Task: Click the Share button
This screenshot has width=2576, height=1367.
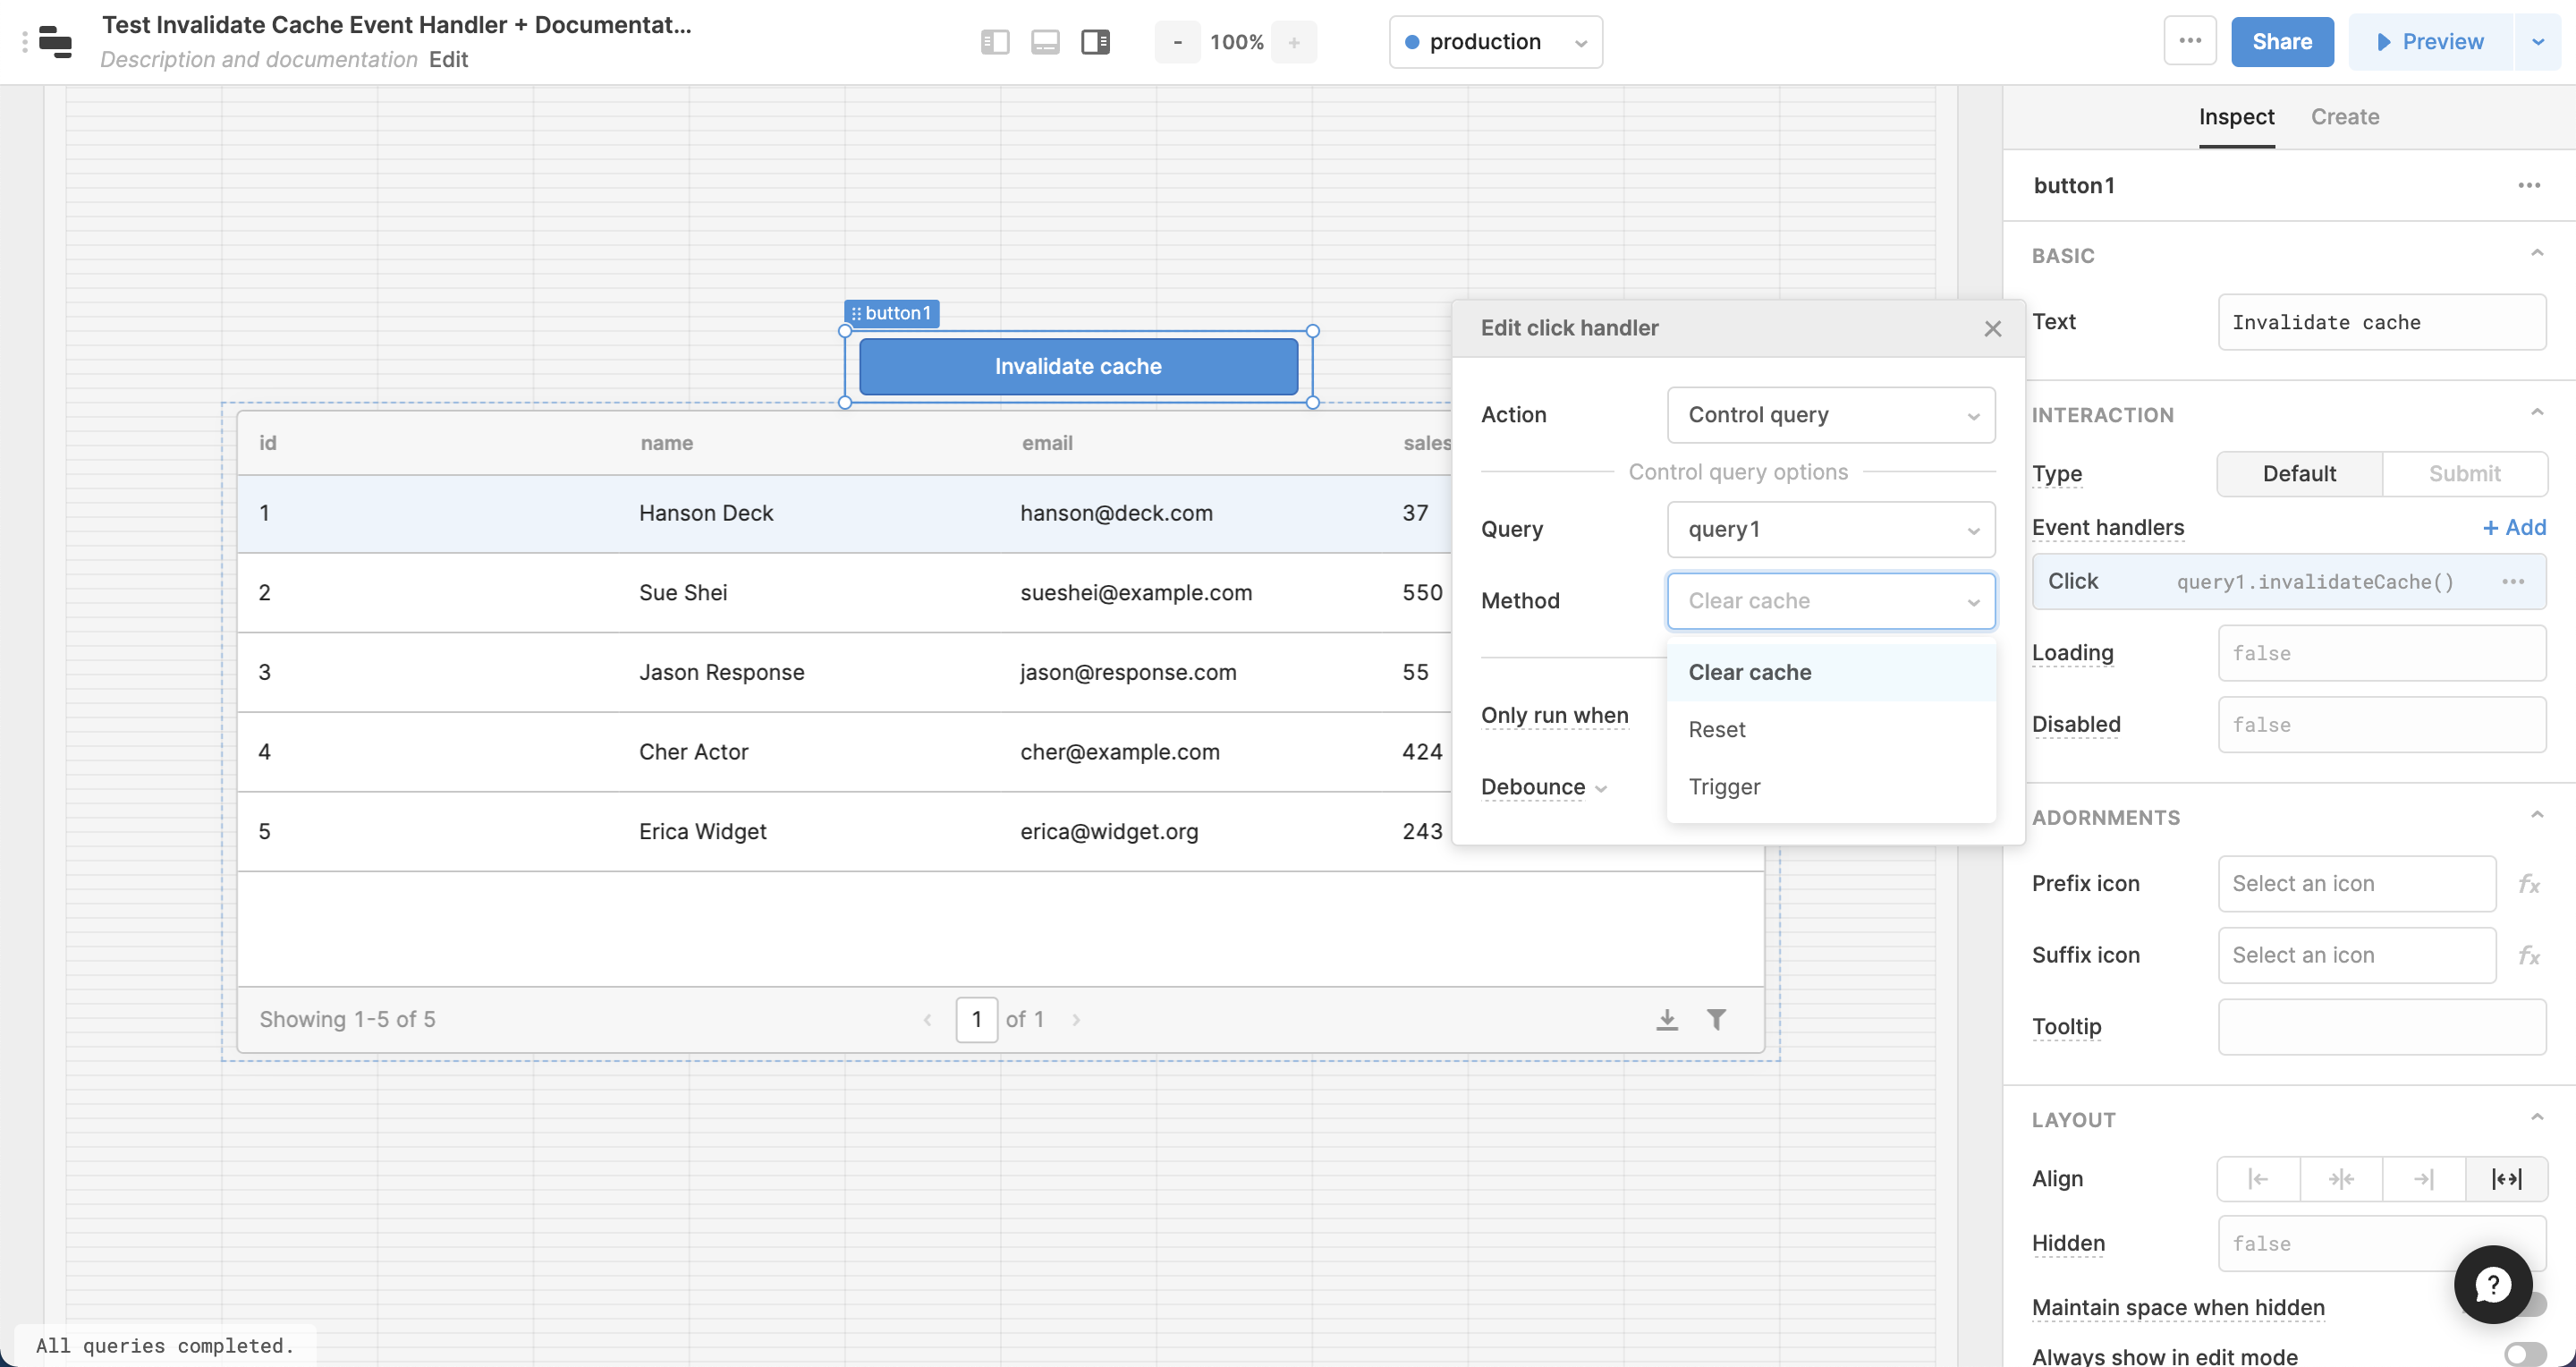Action: point(2281,42)
